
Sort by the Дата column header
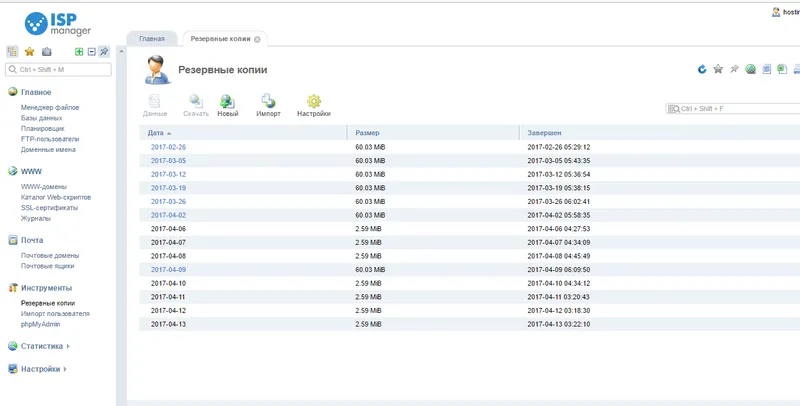click(243, 133)
